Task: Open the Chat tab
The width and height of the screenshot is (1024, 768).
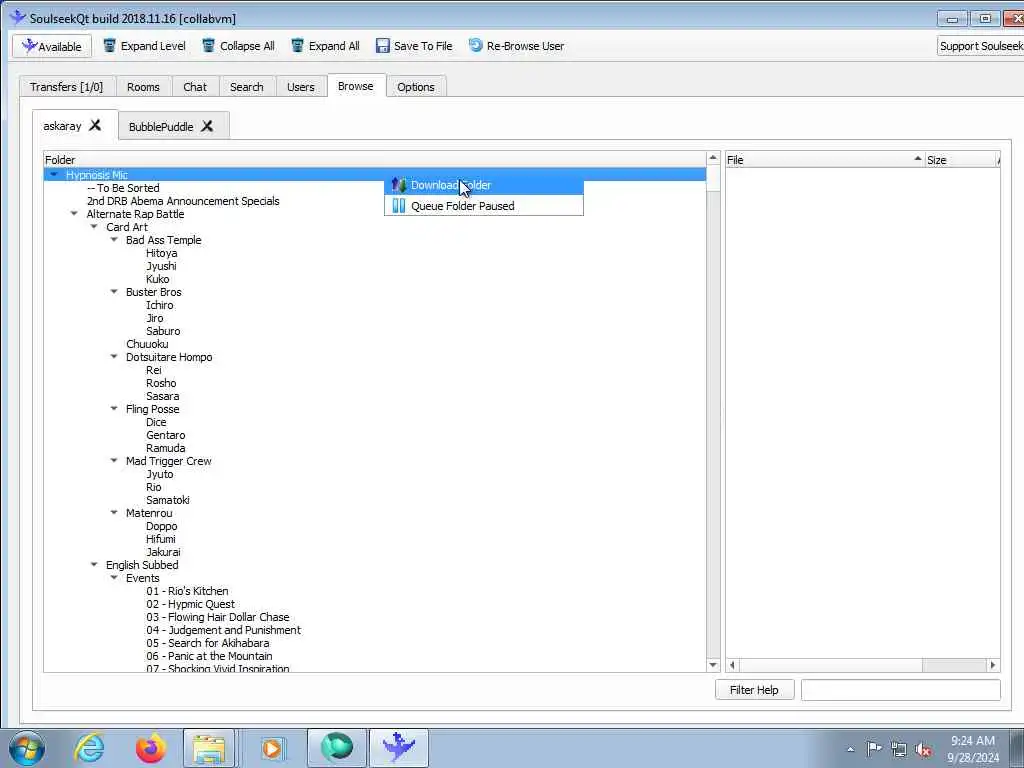Action: click(195, 87)
